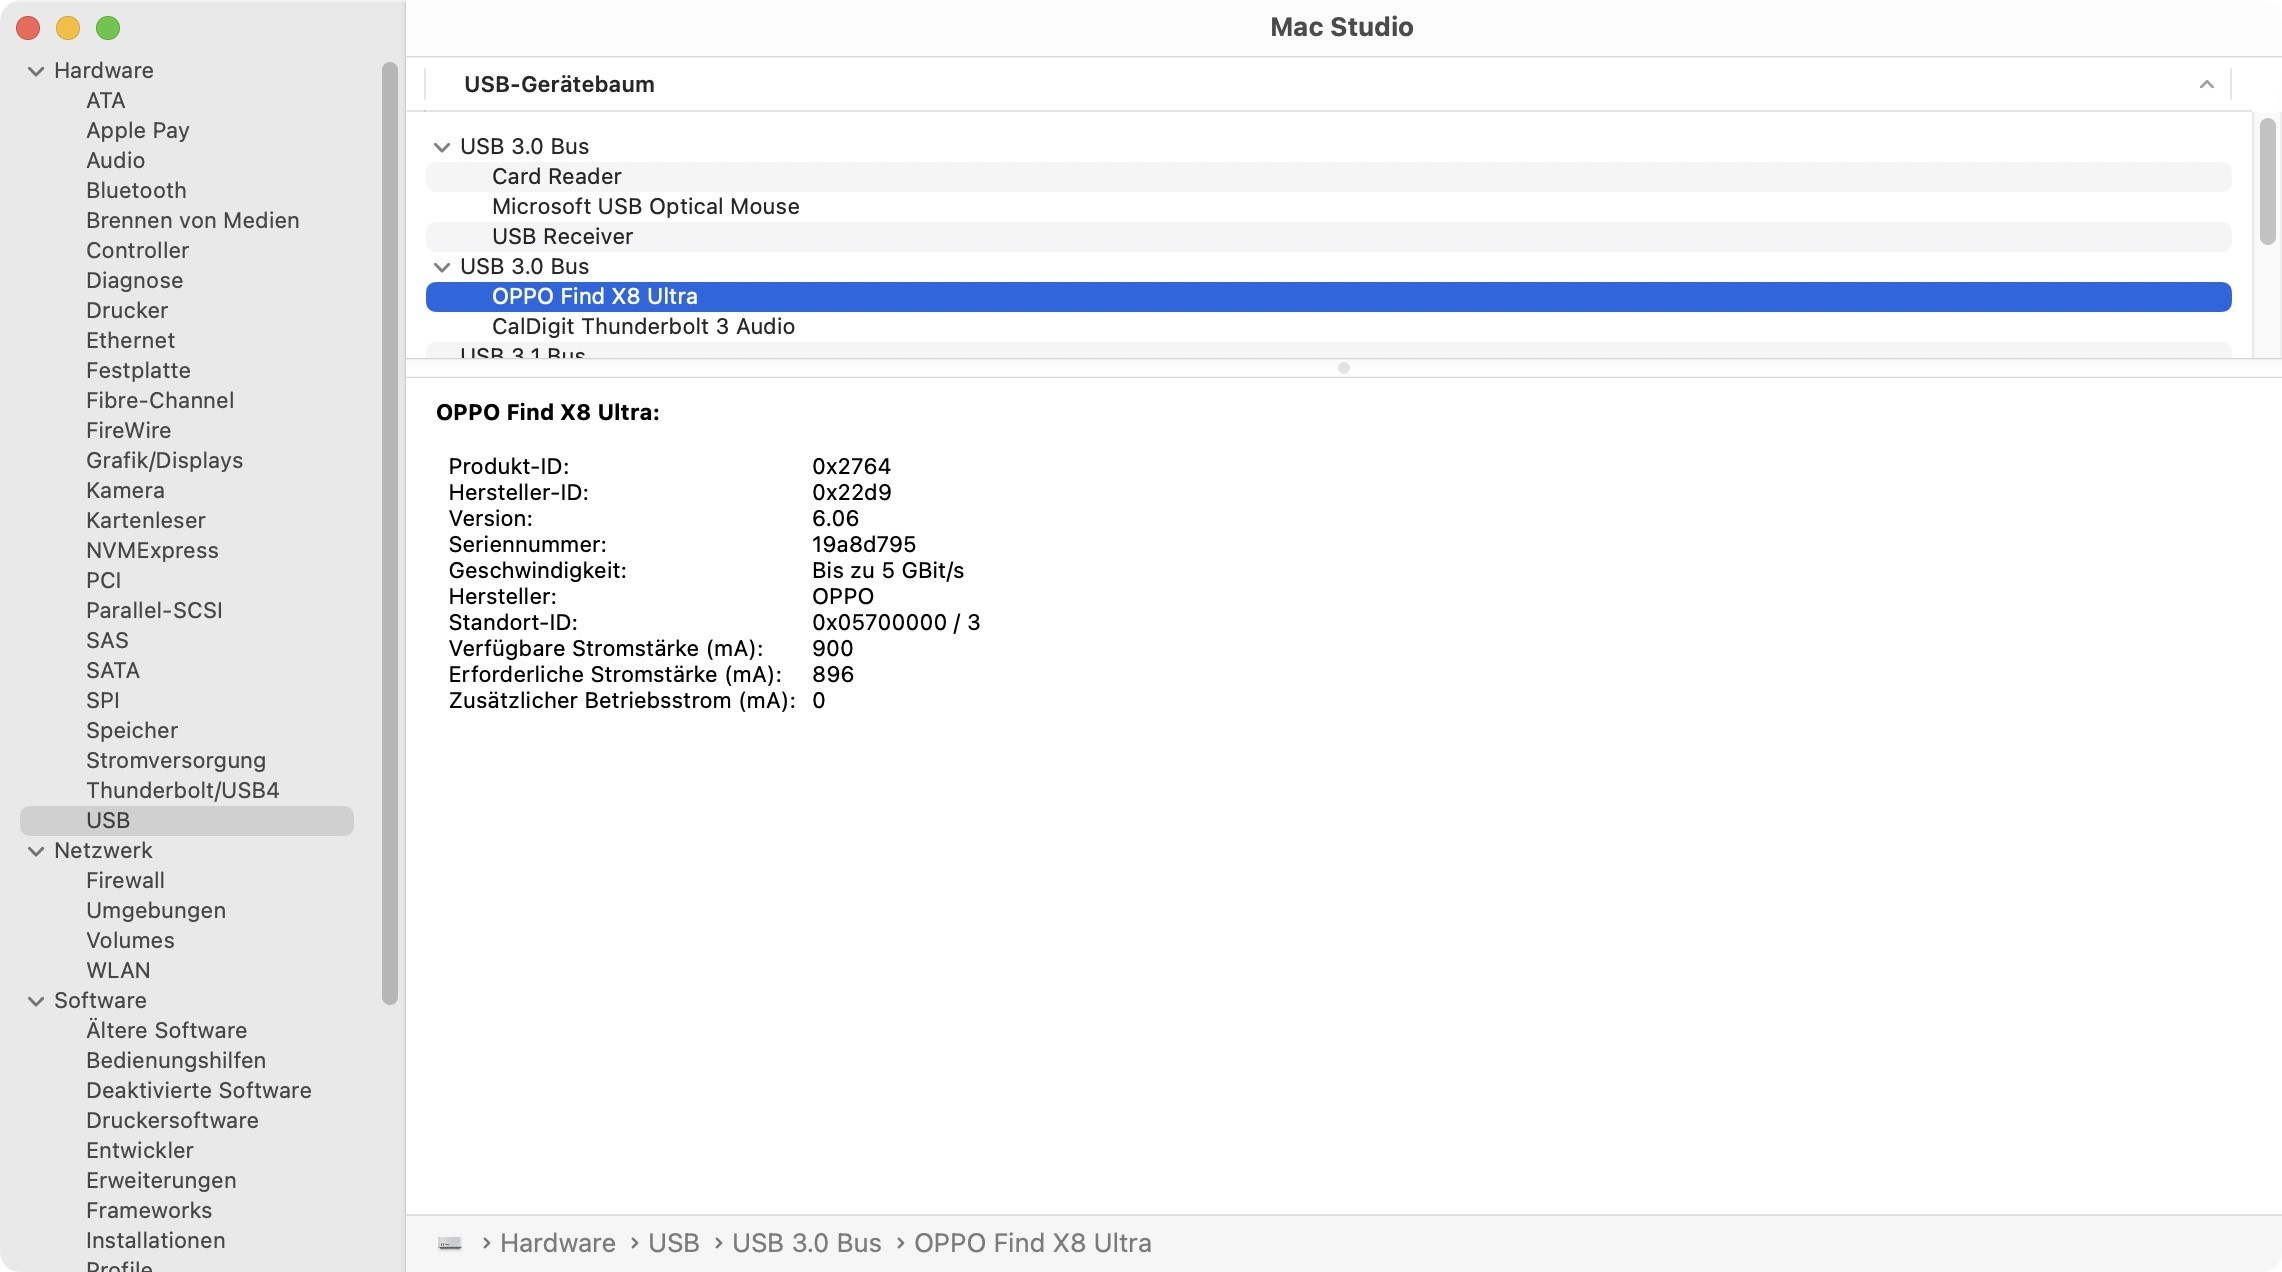Select the USB sidebar entry

(x=187, y=821)
